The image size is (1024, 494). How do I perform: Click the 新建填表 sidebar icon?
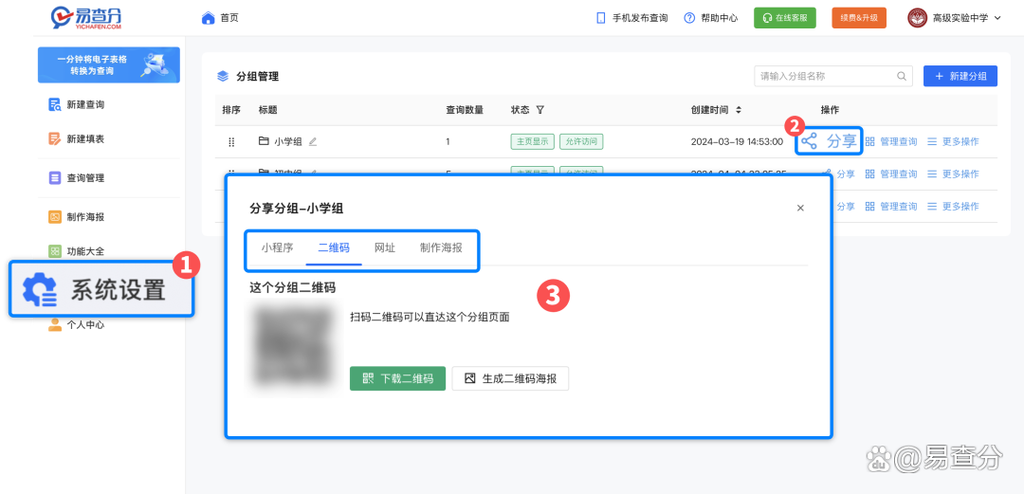coord(55,139)
